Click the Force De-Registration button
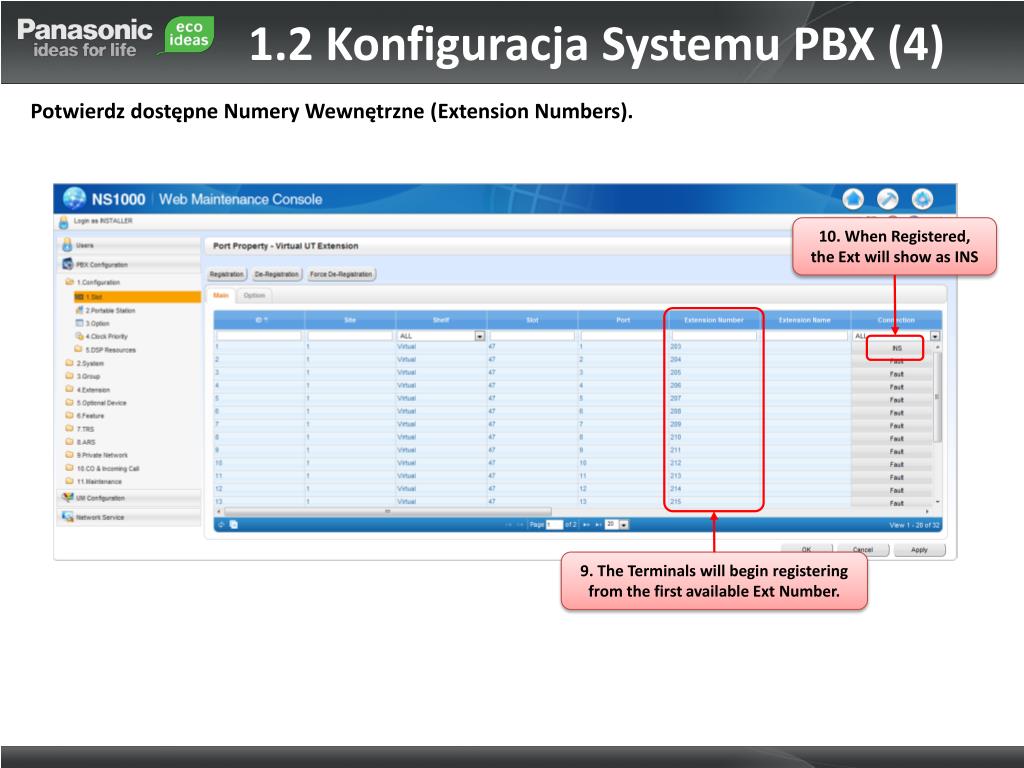1024x768 pixels. [341, 274]
